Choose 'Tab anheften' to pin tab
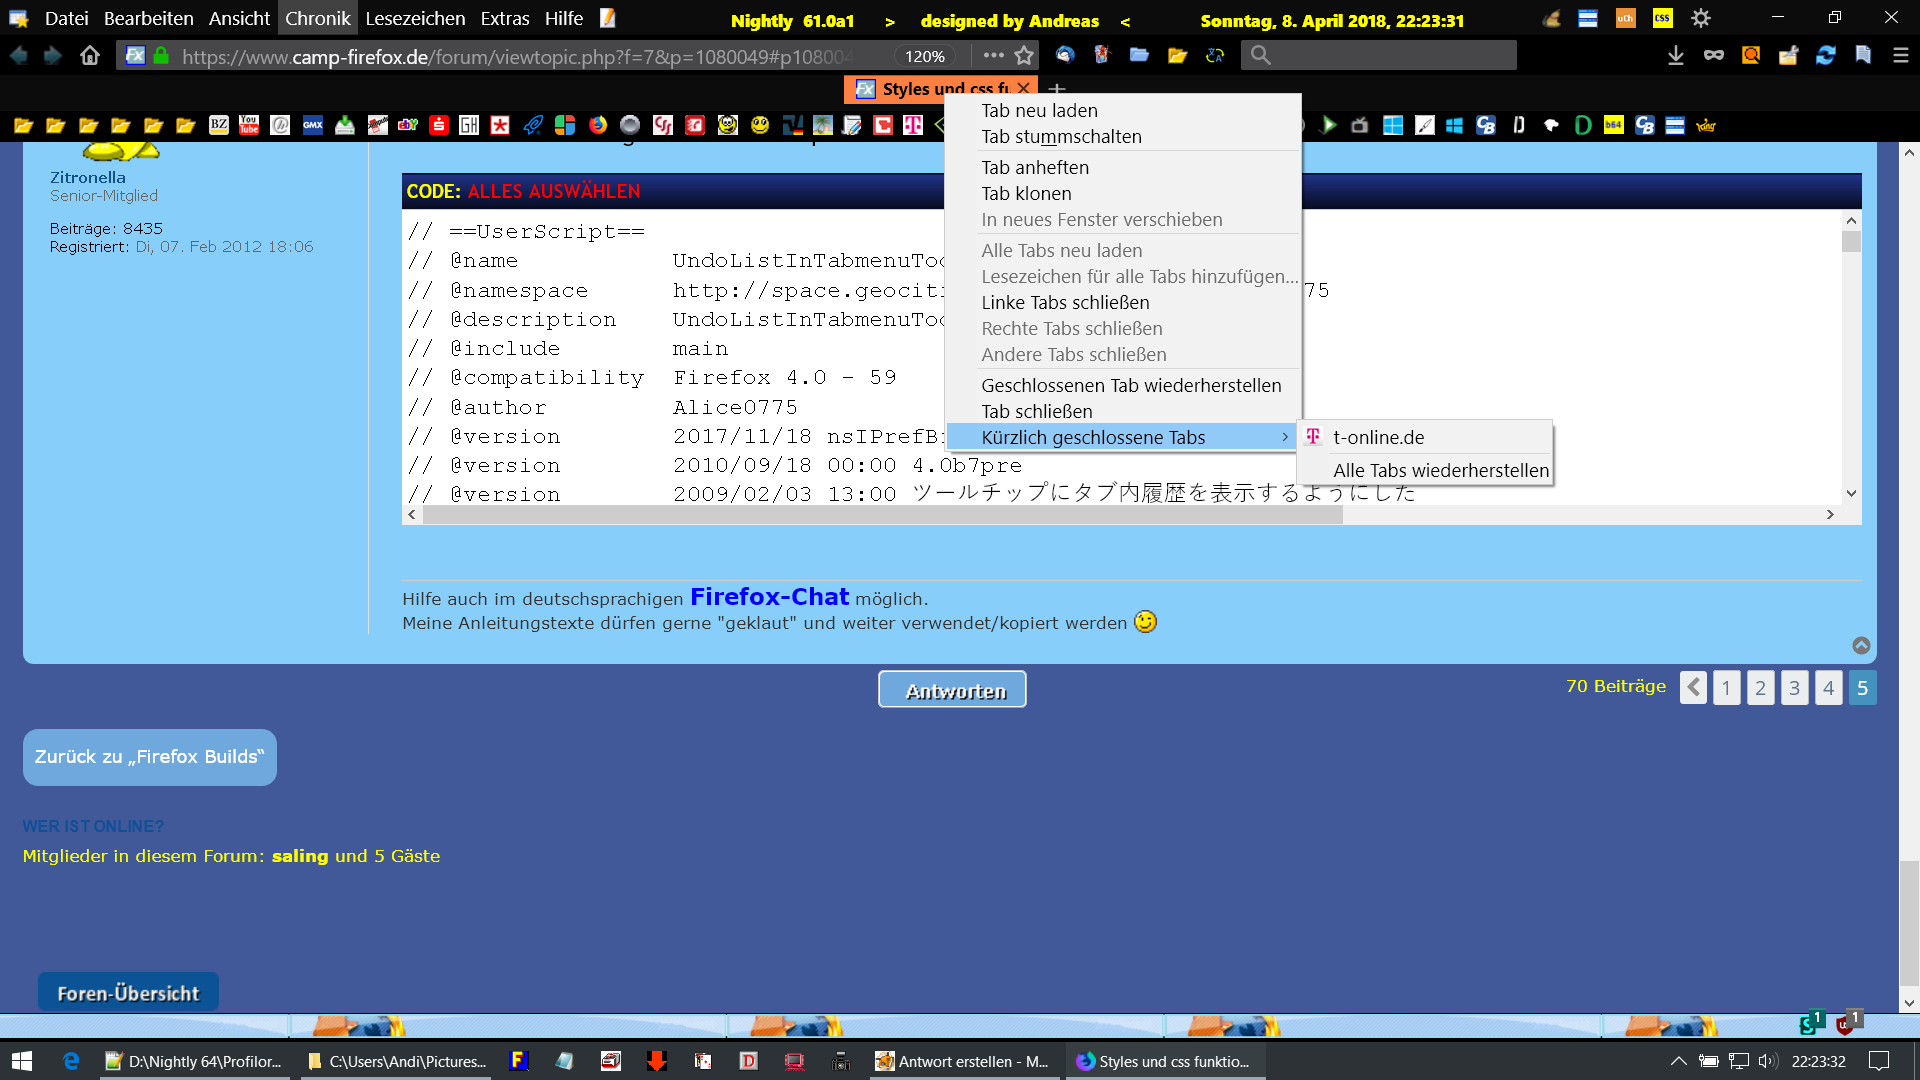The image size is (1920, 1080). (x=1035, y=168)
